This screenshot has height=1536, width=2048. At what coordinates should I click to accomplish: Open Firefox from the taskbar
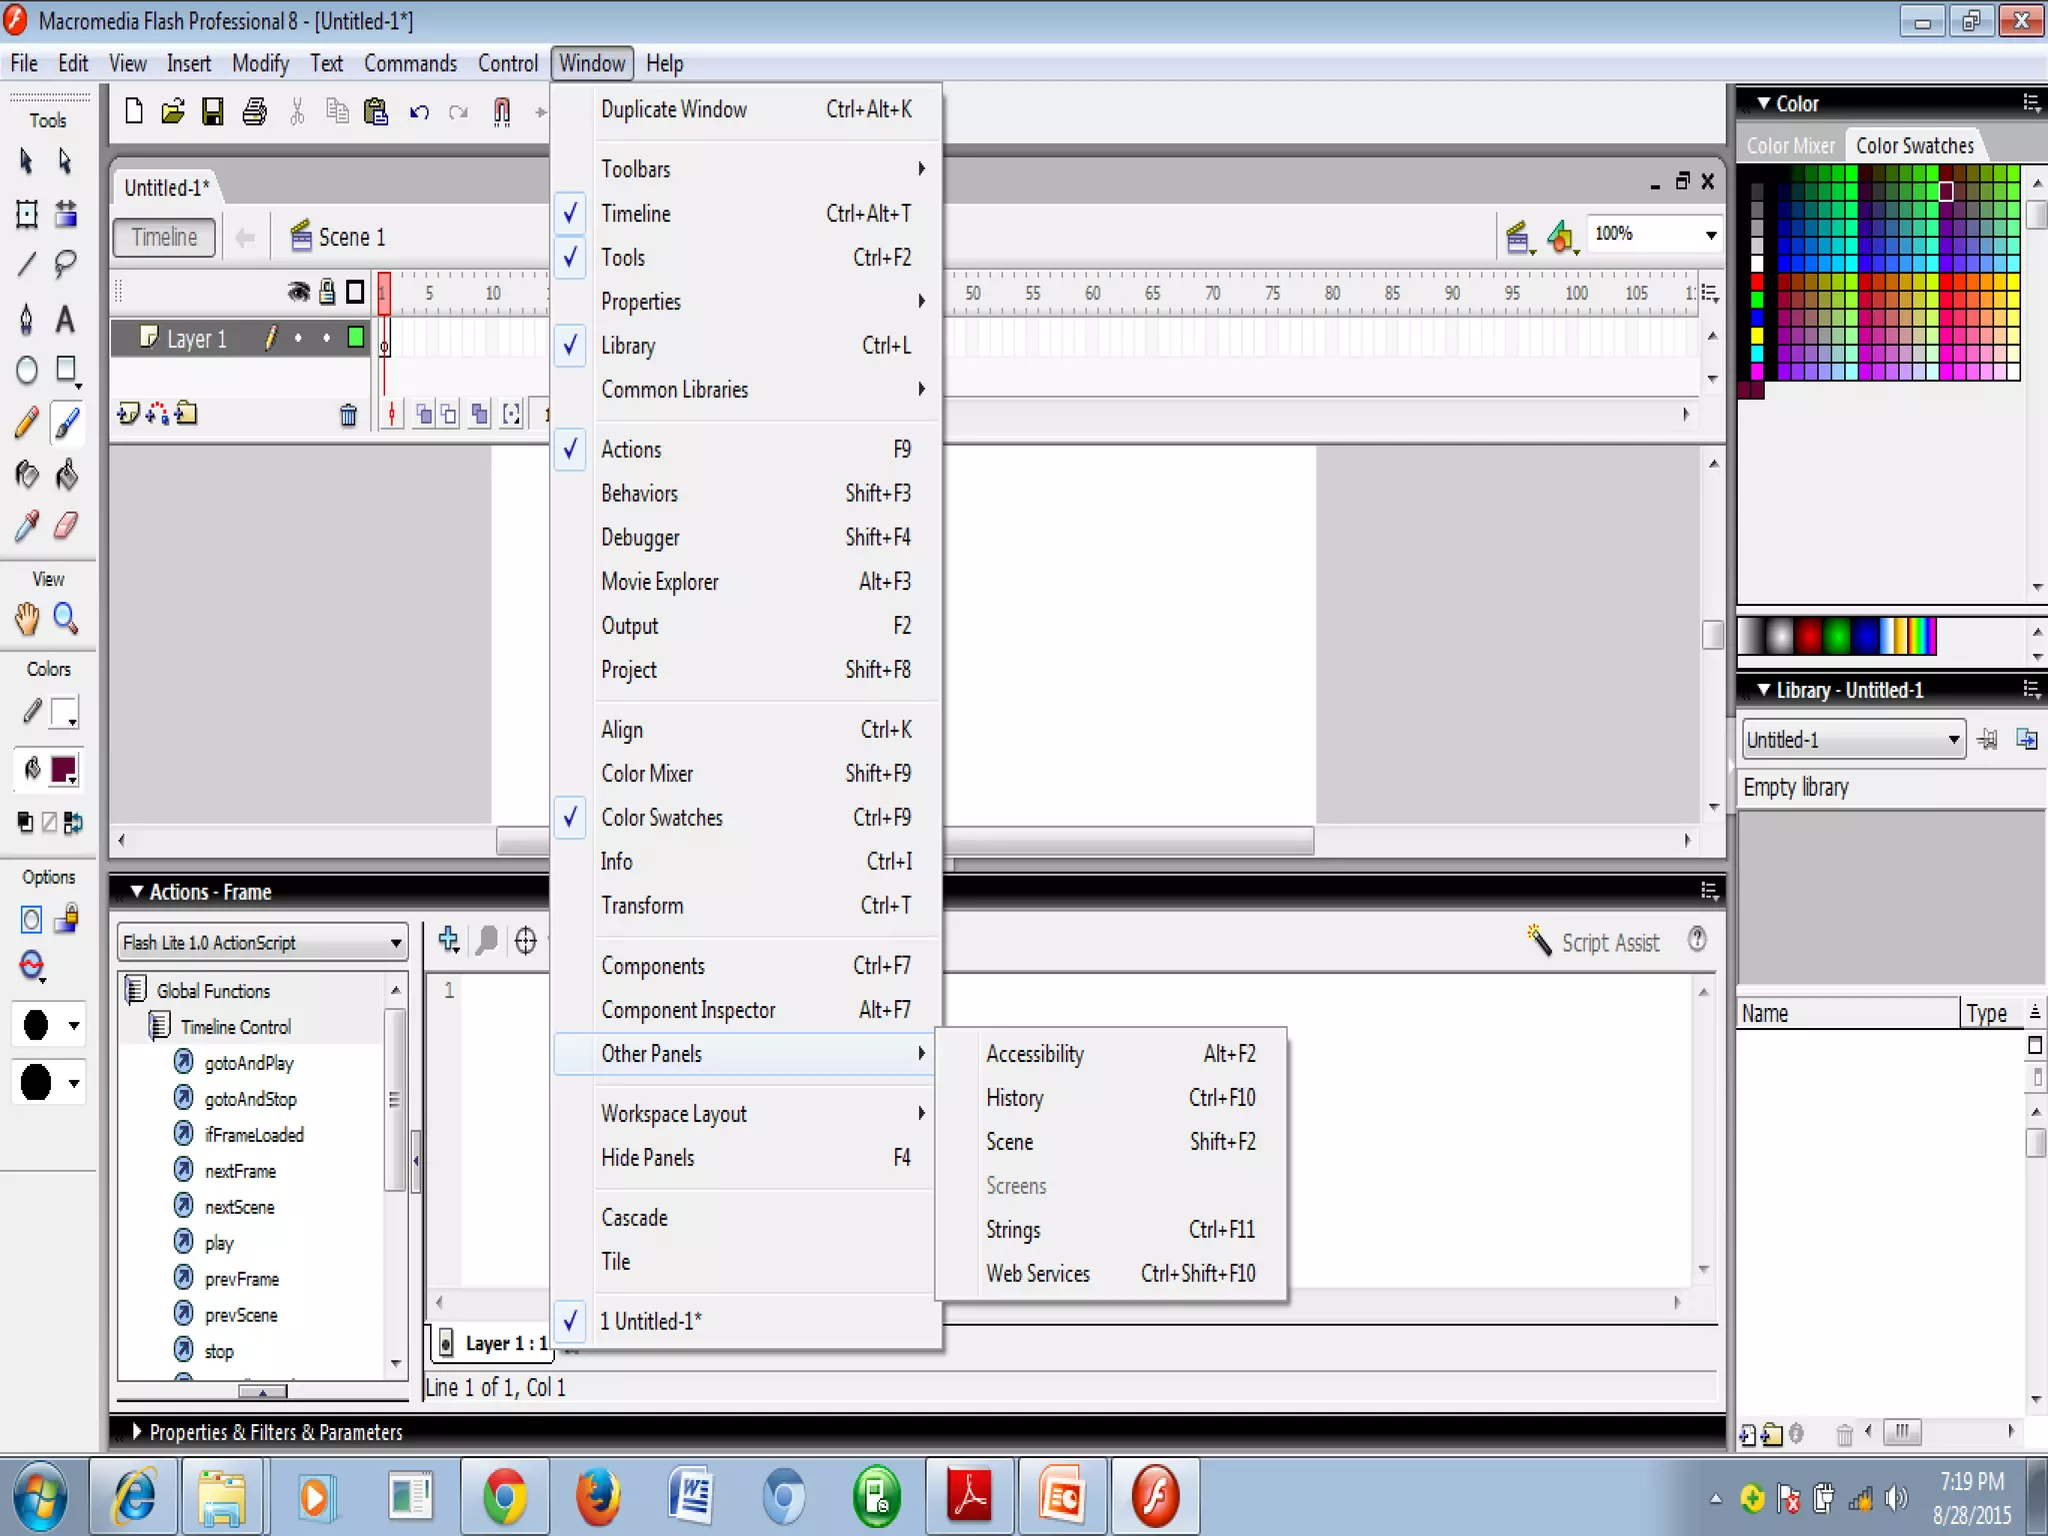(598, 1497)
